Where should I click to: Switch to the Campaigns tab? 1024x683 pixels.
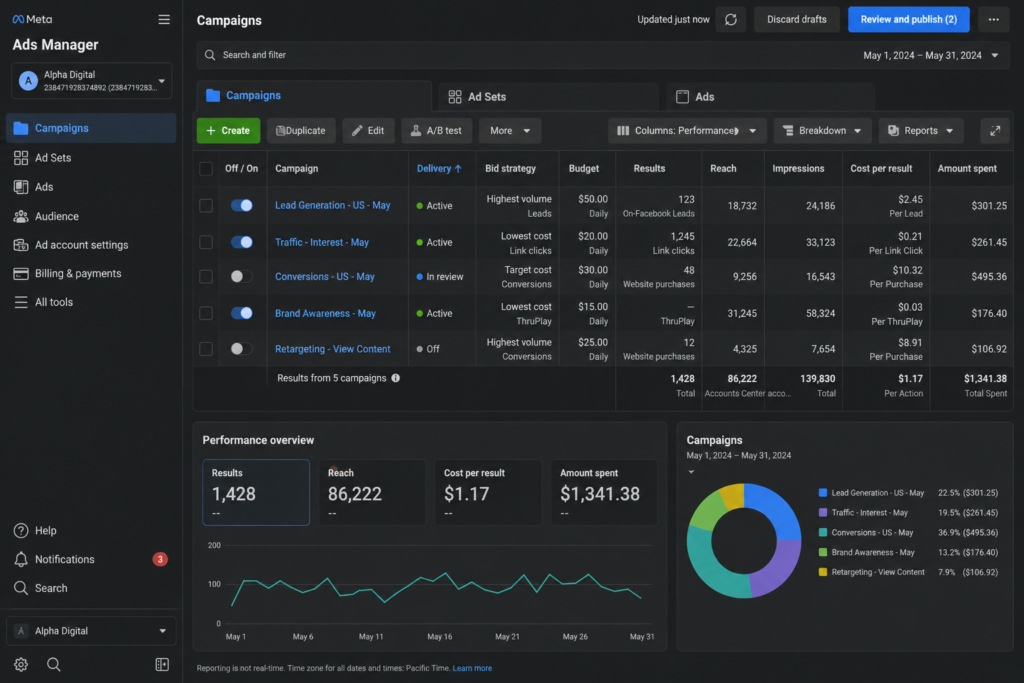tap(314, 95)
